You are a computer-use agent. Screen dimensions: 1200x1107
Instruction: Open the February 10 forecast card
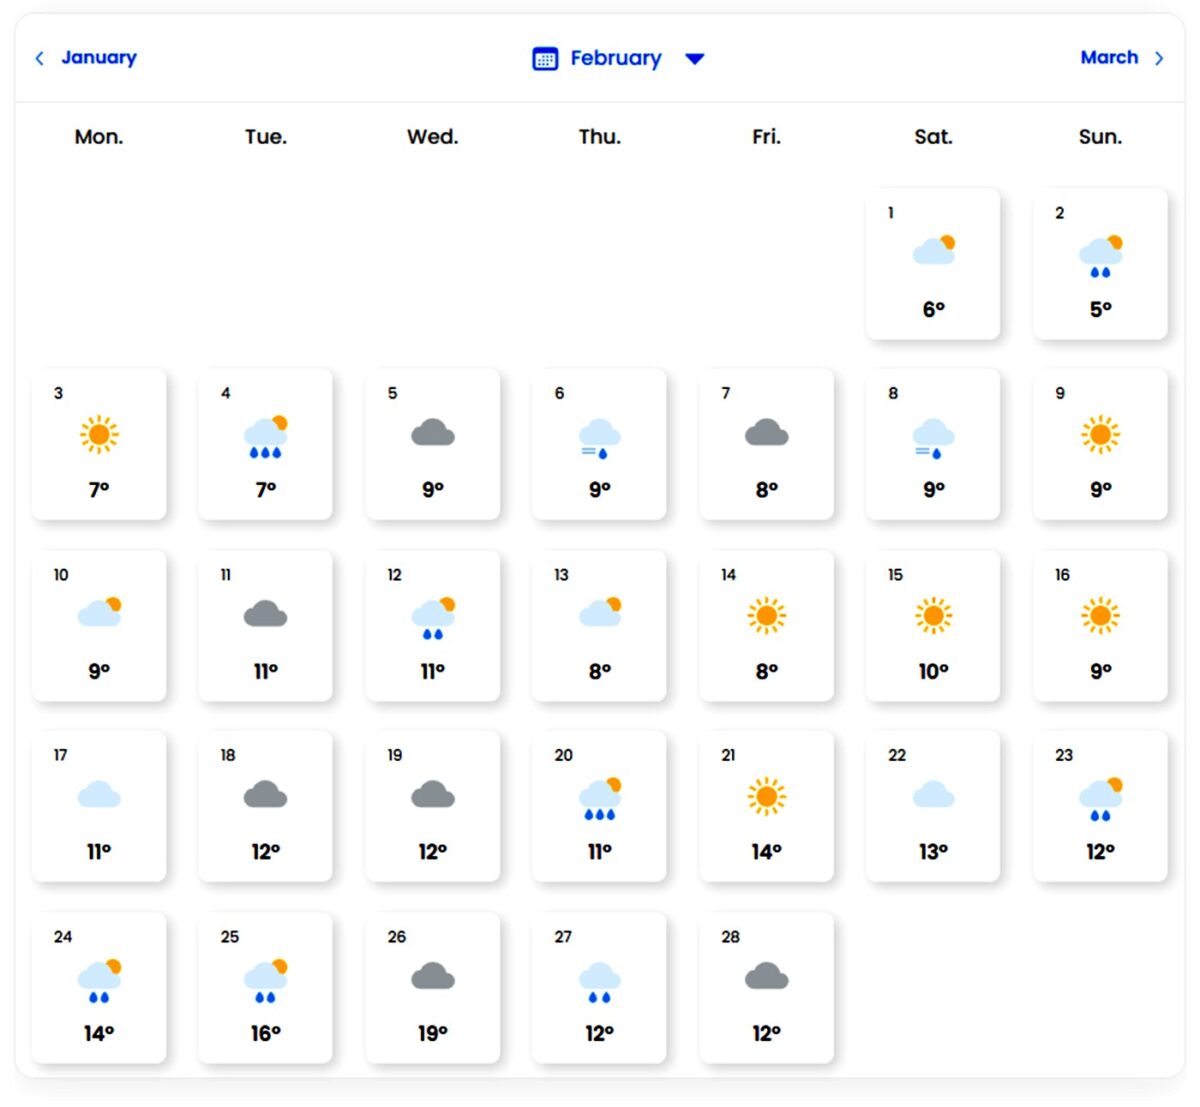point(99,625)
